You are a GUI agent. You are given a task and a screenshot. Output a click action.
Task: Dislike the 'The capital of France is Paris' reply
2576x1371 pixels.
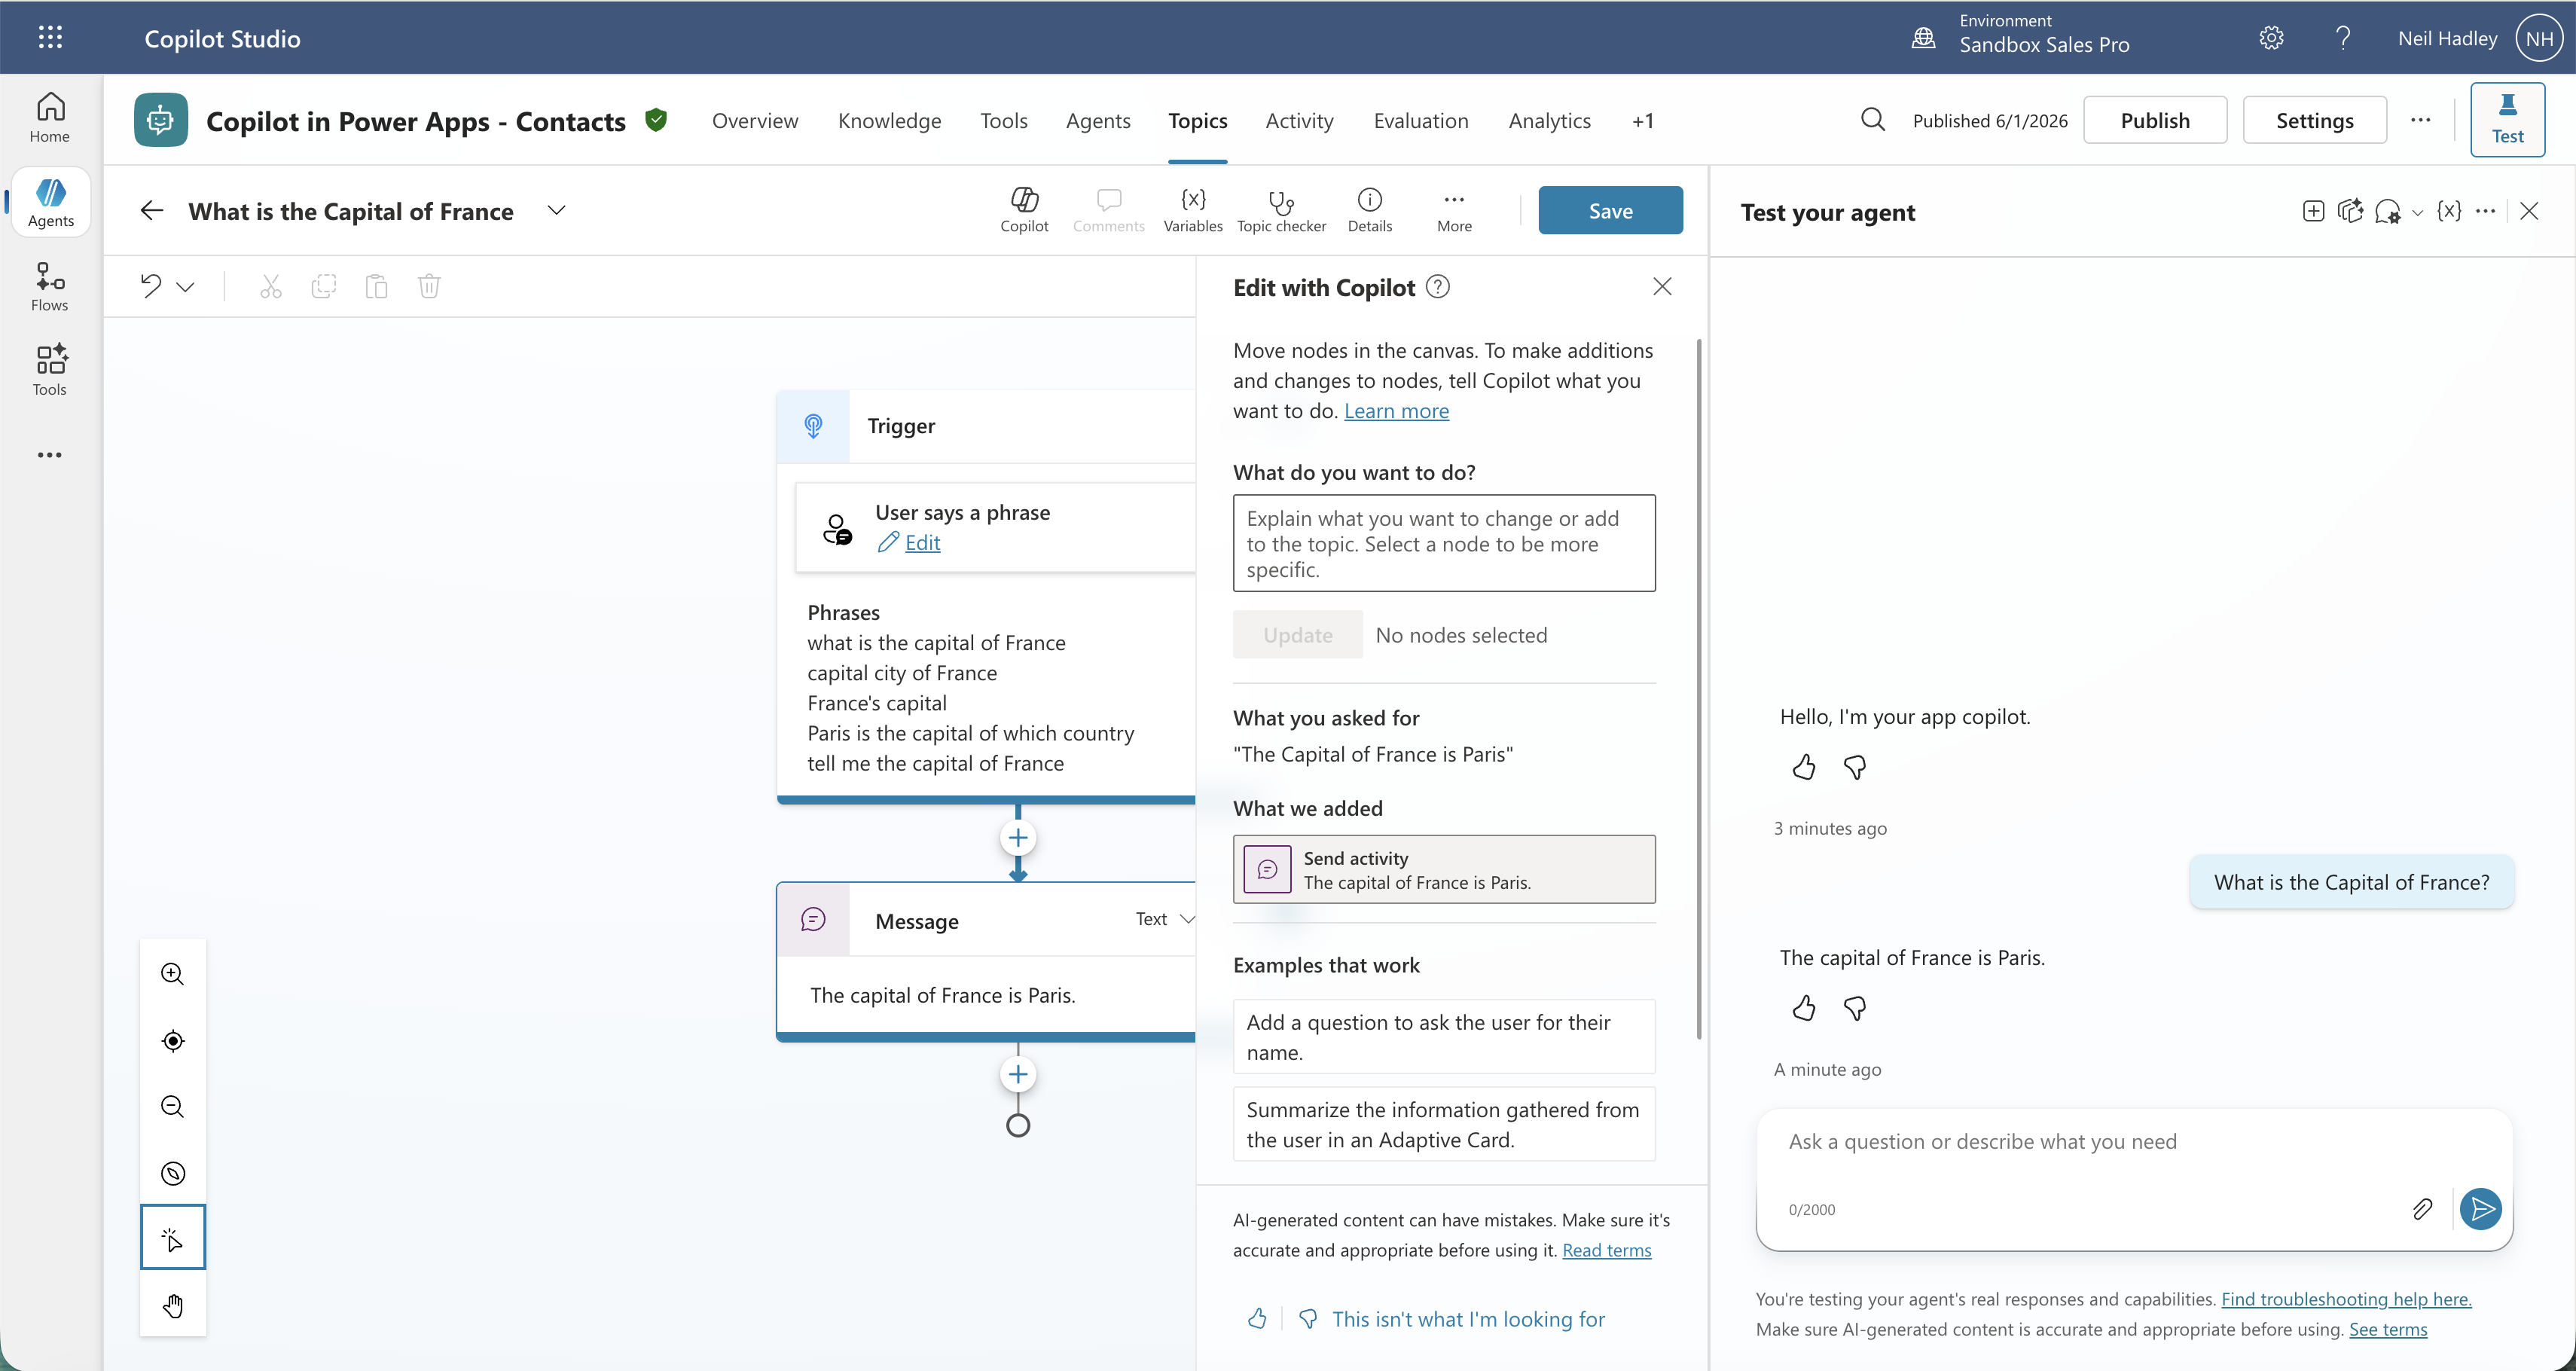click(x=1855, y=1008)
